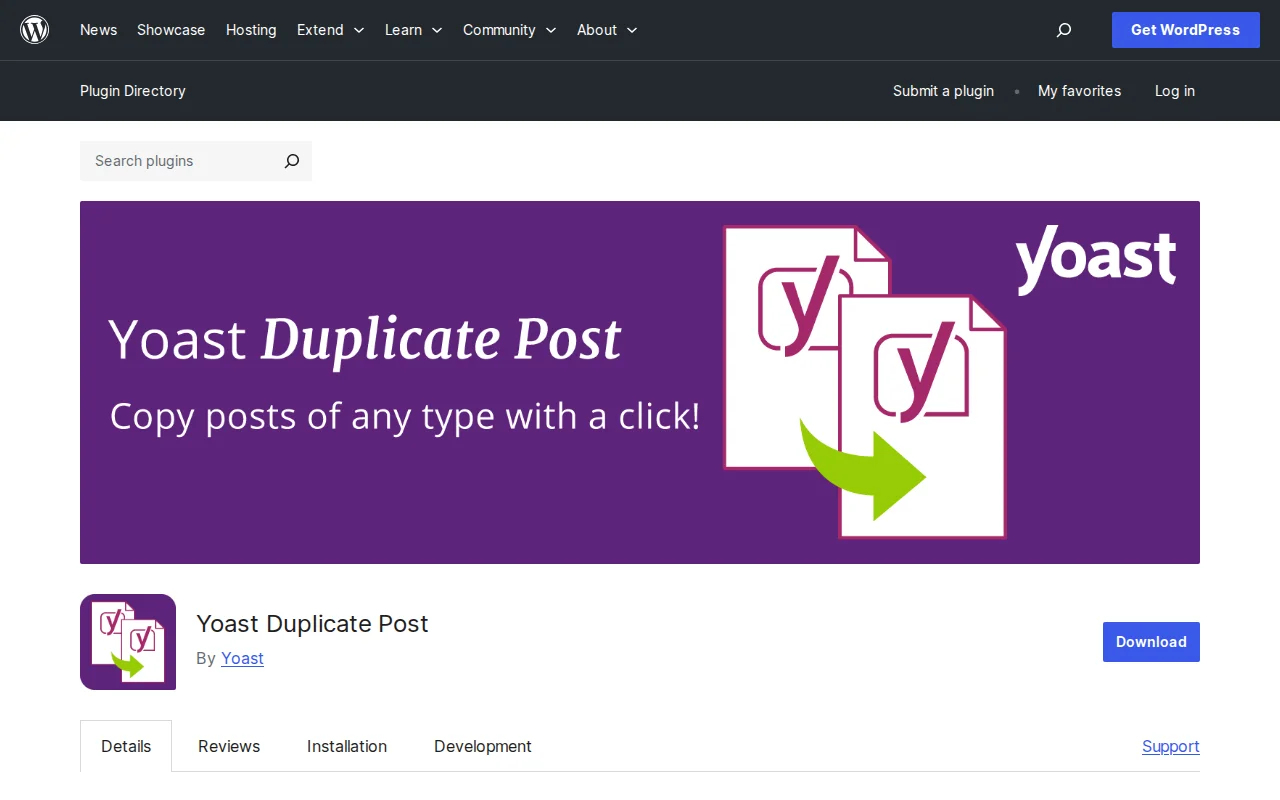
Task: Go to the News menu item
Action: (98, 30)
